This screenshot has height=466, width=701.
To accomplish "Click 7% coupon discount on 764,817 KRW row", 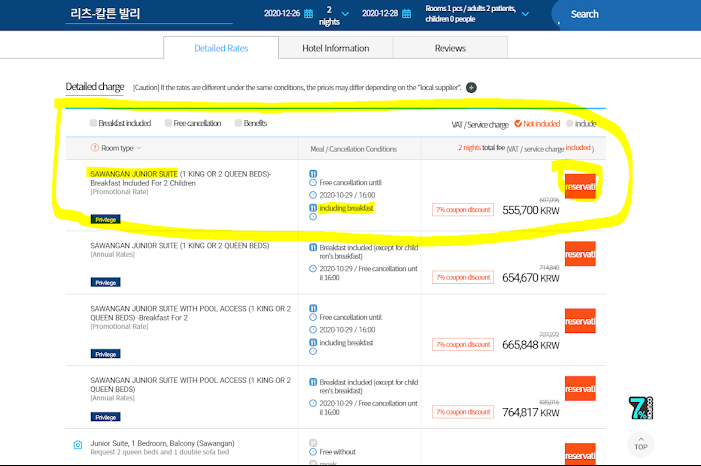I will 463,412.
